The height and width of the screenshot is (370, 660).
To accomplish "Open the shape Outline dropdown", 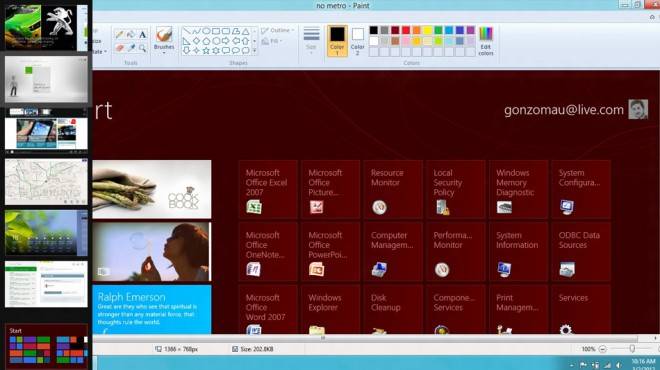I will pos(277,31).
